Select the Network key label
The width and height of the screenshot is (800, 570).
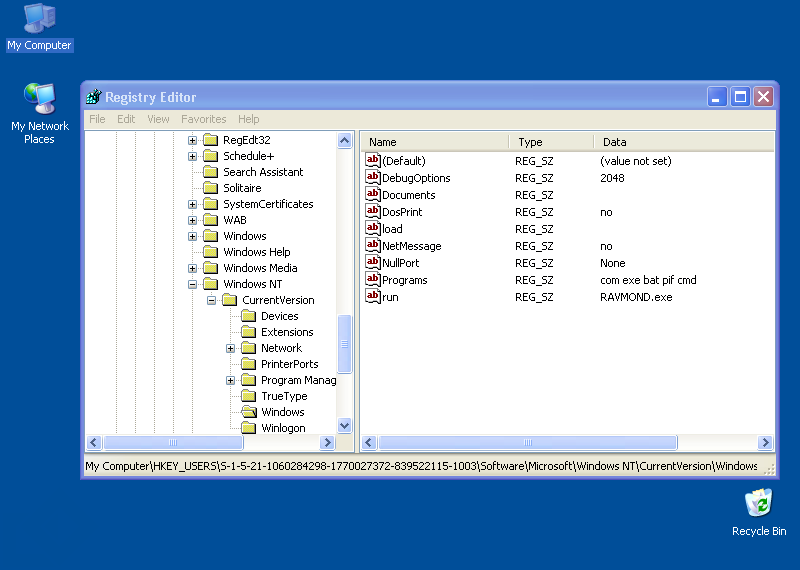coord(282,348)
